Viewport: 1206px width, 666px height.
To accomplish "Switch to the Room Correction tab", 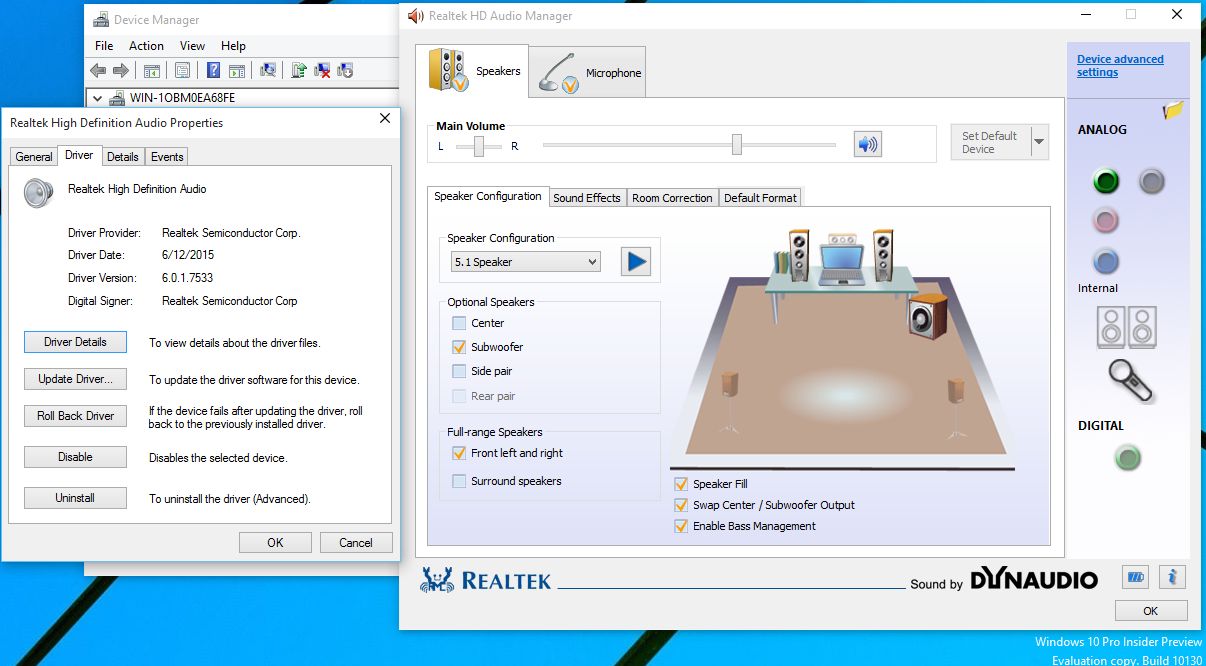I will tap(672, 198).
